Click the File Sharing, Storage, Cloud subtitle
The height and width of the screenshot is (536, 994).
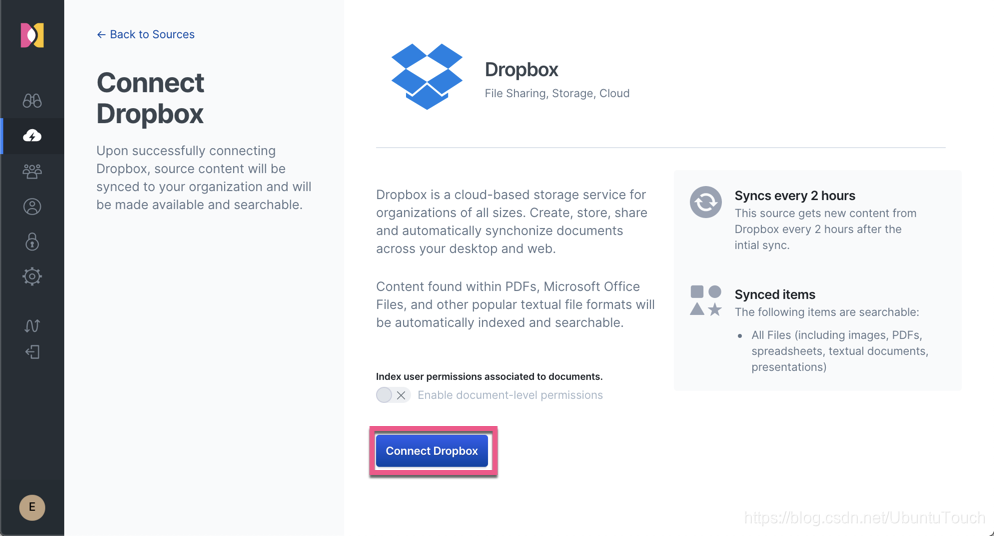point(557,93)
